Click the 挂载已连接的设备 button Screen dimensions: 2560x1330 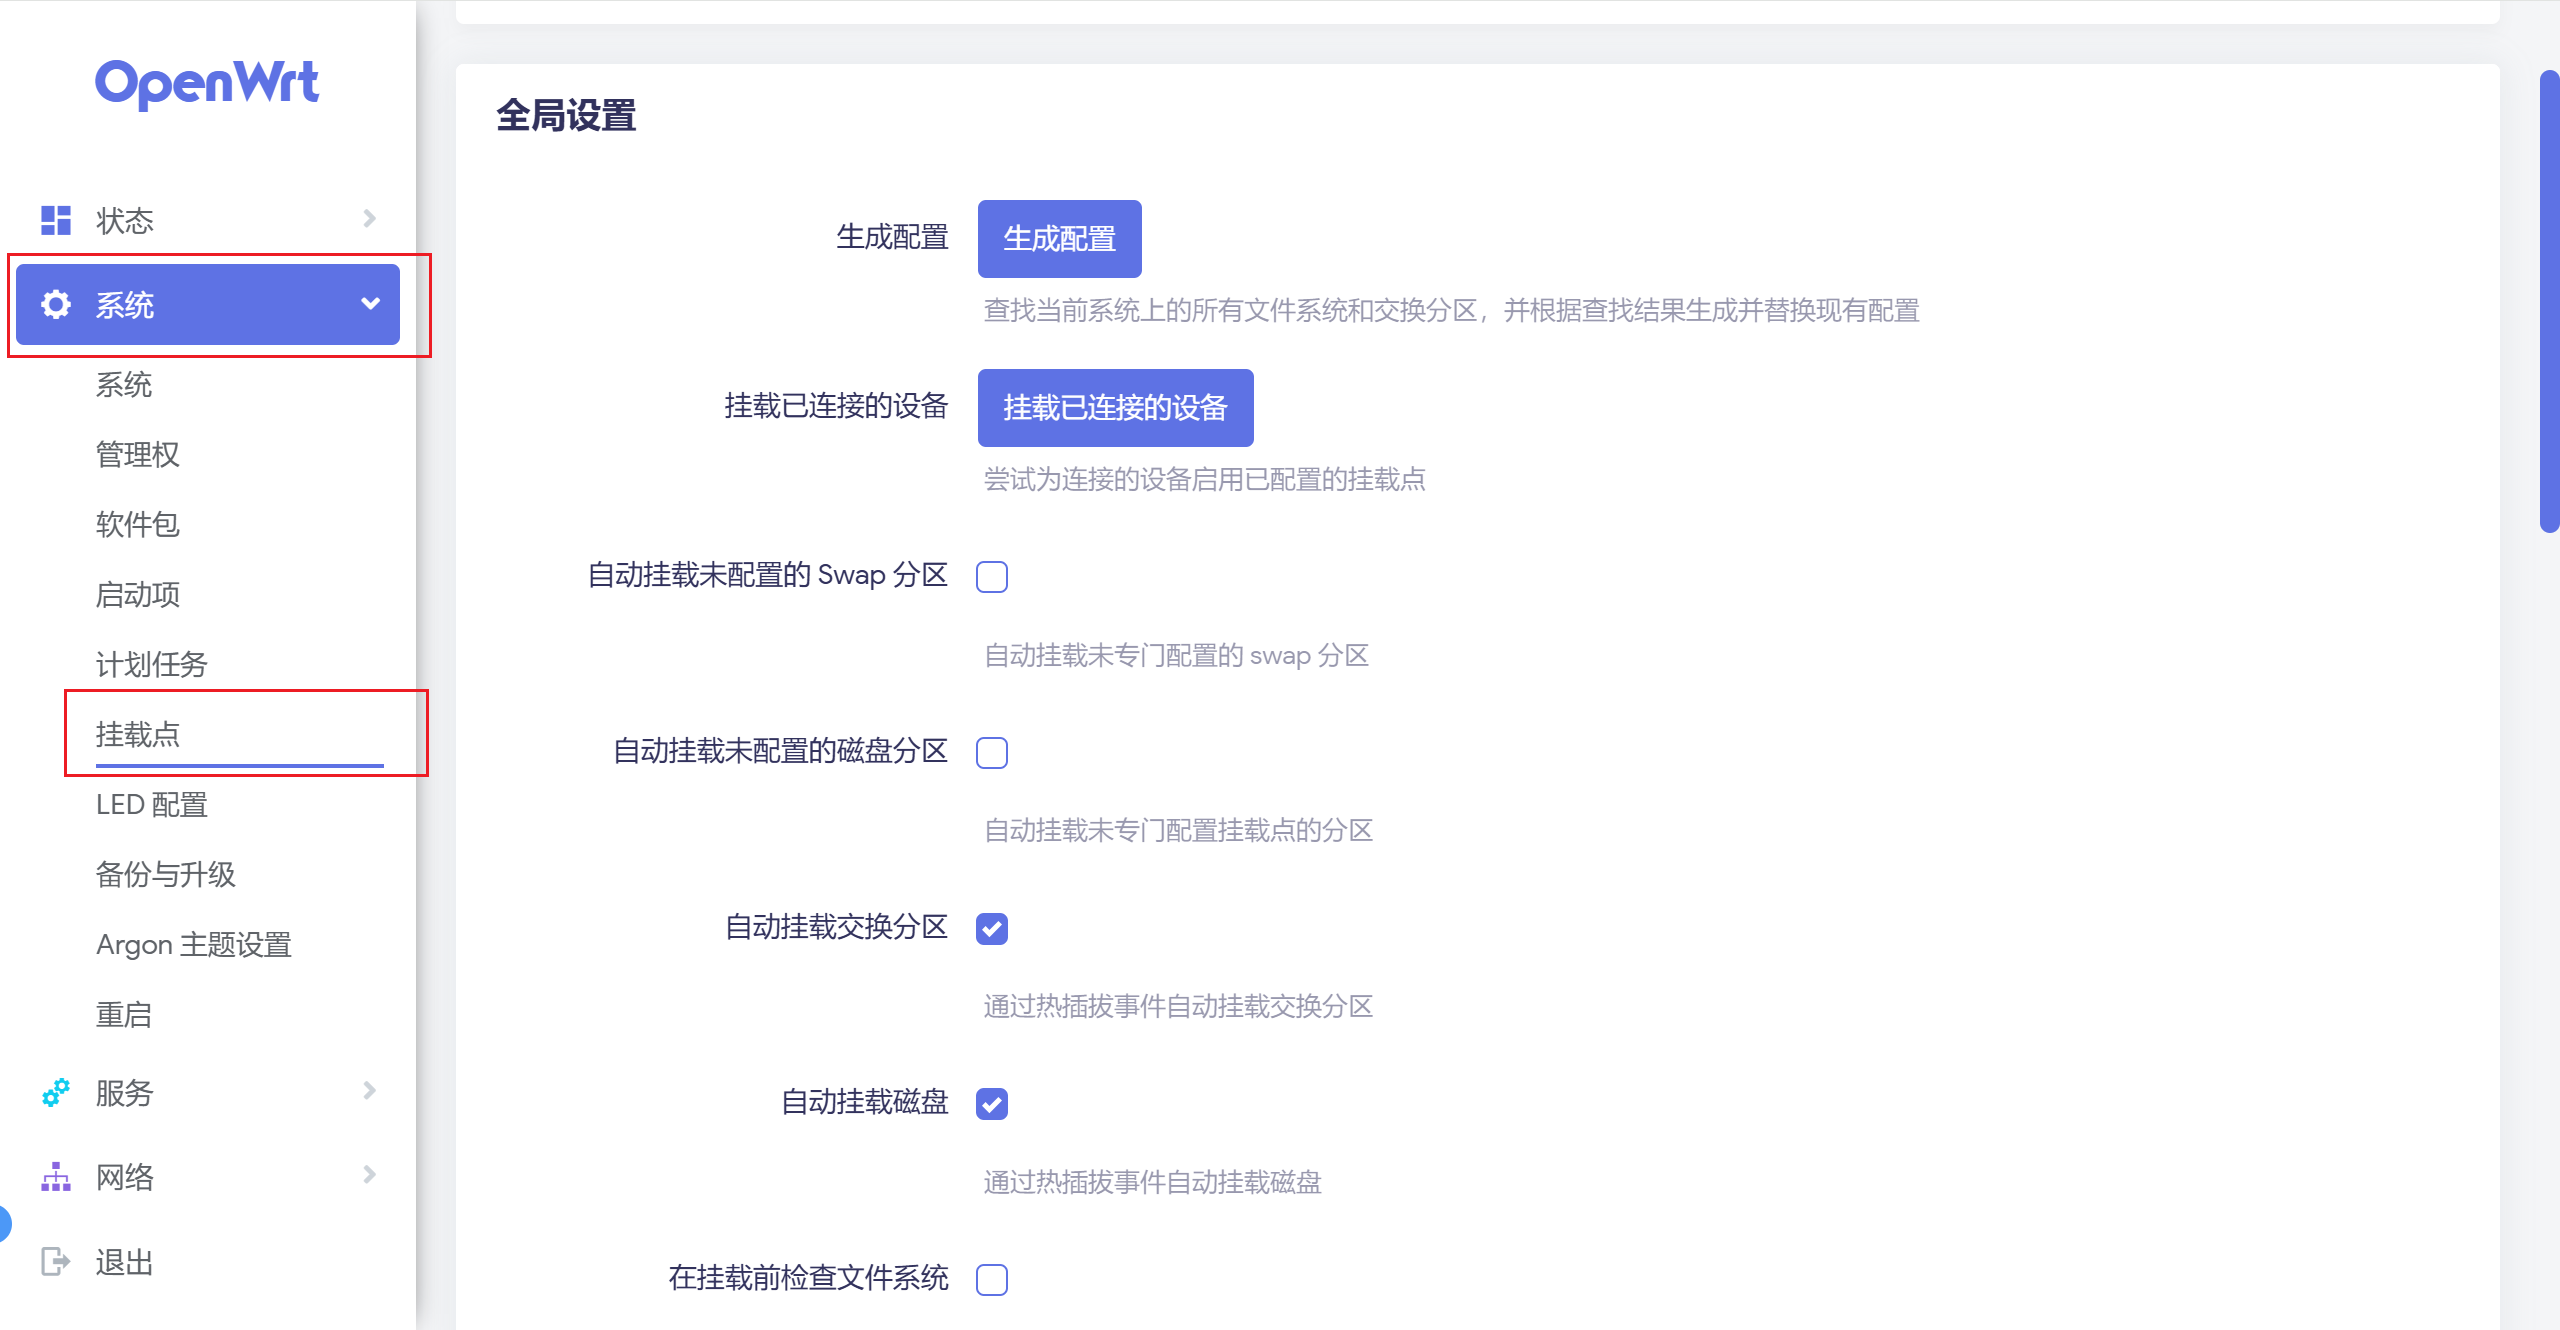pos(1115,408)
